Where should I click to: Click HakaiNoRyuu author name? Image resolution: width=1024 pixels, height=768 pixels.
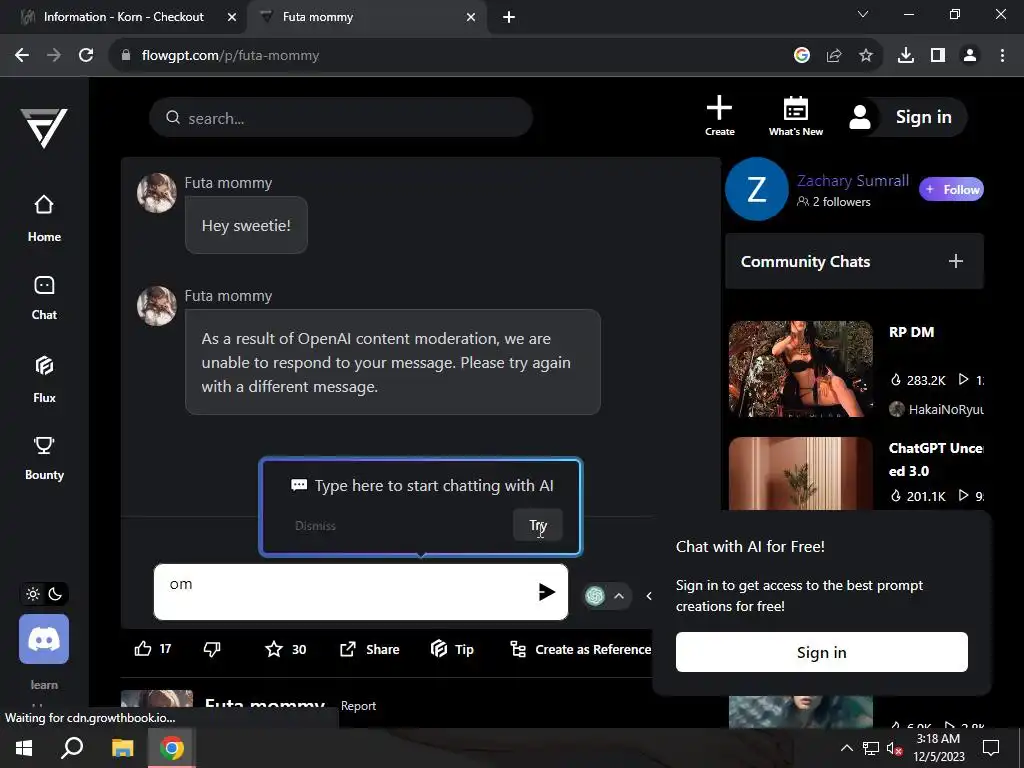945,409
